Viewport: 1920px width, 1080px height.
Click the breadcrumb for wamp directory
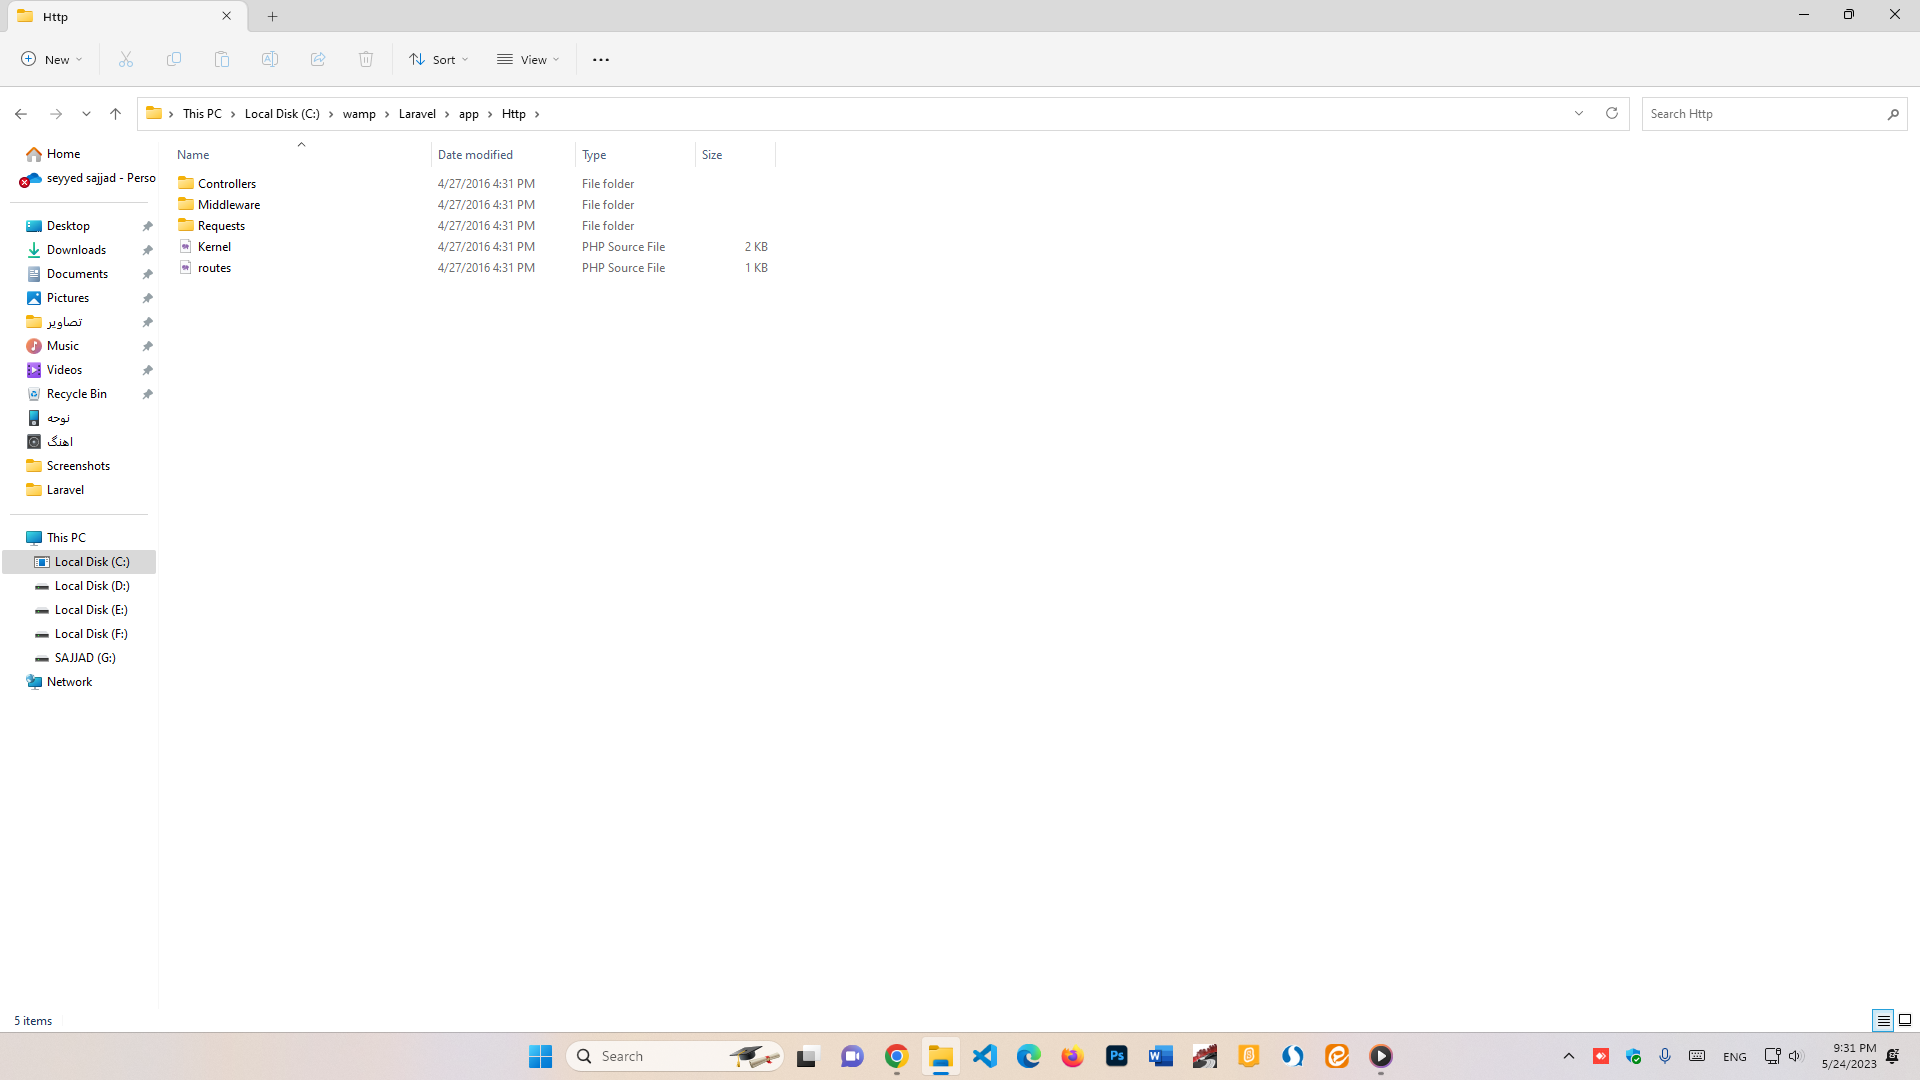(x=359, y=113)
